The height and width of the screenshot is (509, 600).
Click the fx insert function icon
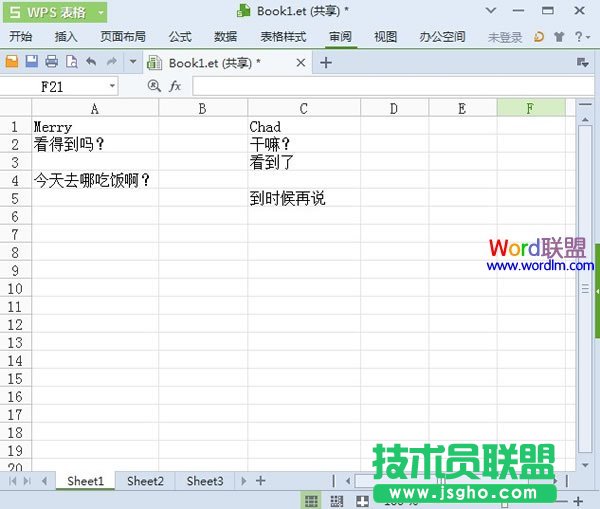click(175, 87)
